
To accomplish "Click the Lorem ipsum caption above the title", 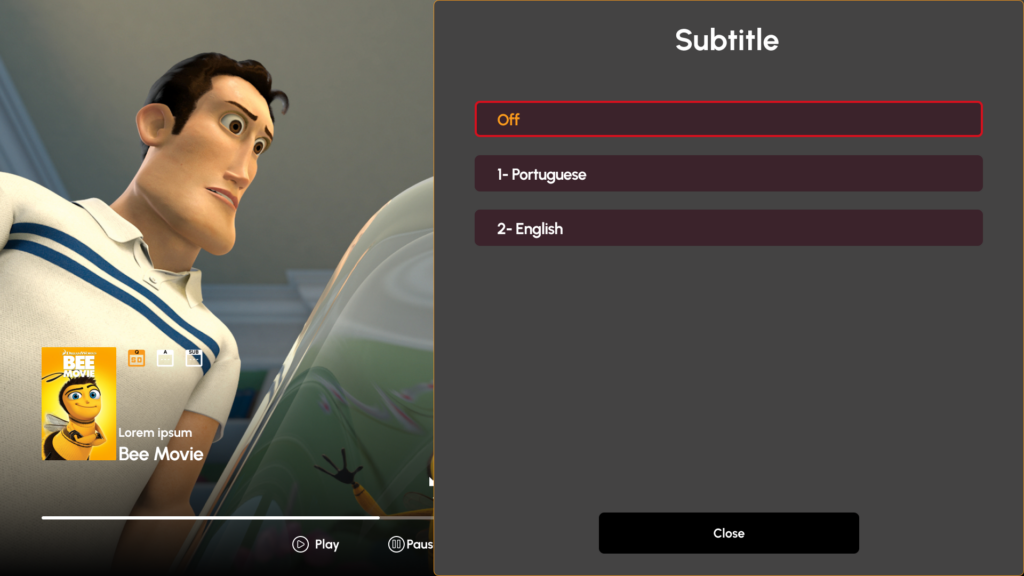I will click(155, 432).
